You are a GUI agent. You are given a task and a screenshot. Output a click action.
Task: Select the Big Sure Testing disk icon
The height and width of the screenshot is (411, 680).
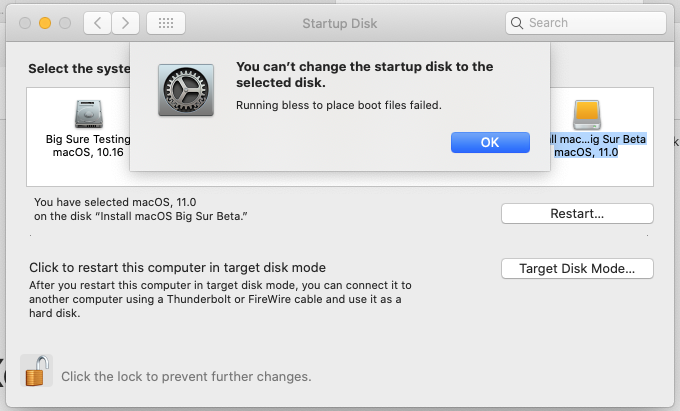(x=88, y=114)
